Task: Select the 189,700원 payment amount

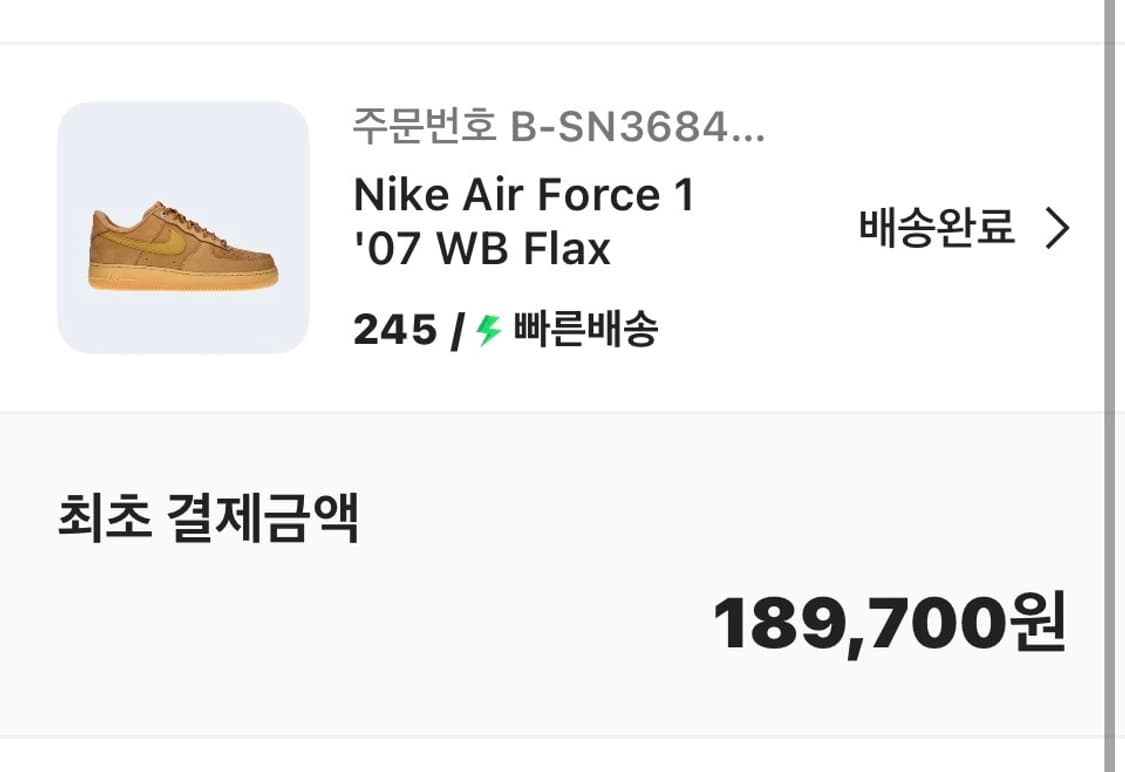Action: tap(888, 622)
